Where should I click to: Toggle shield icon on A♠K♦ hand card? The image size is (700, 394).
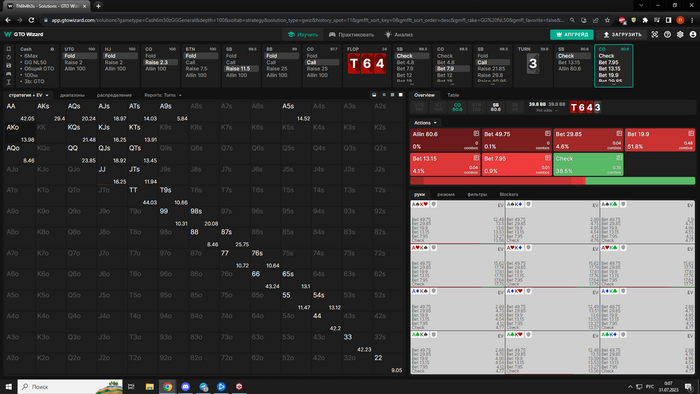pyautogui.click(x=528, y=204)
